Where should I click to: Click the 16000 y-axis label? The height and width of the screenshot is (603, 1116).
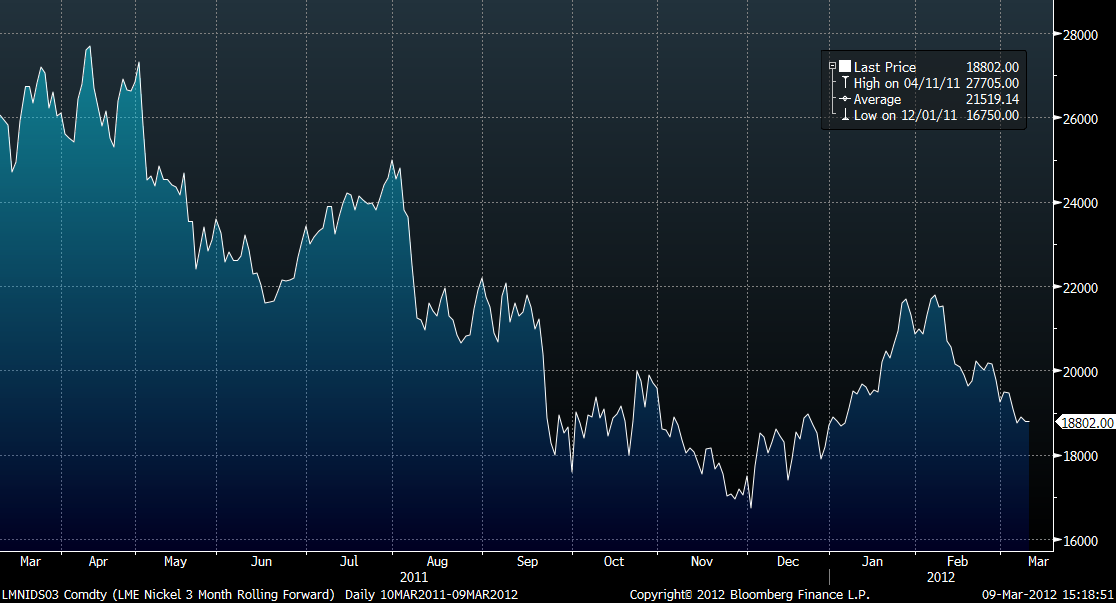point(1080,541)
